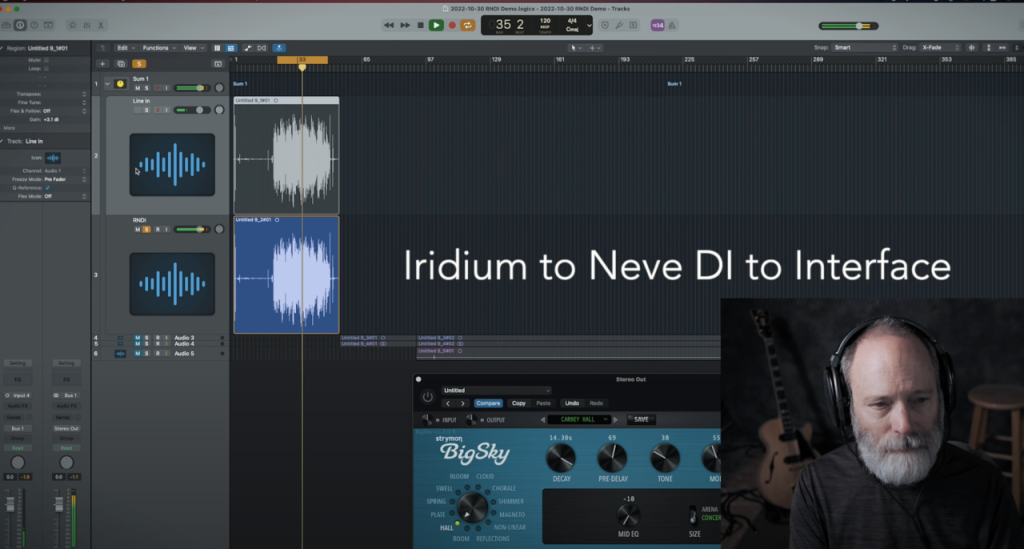This screenshot has height=549, width=1024.
Task: Click the add track plus button
Action: pyautogui.click(x=103, y=64)
